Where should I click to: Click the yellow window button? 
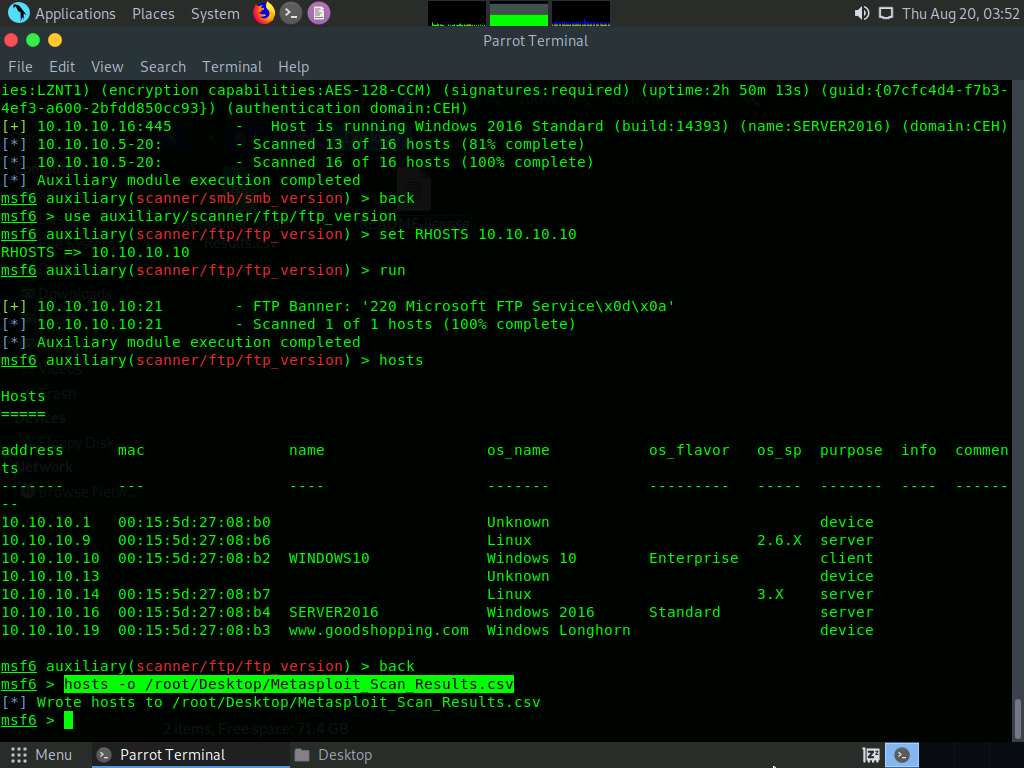55,40
